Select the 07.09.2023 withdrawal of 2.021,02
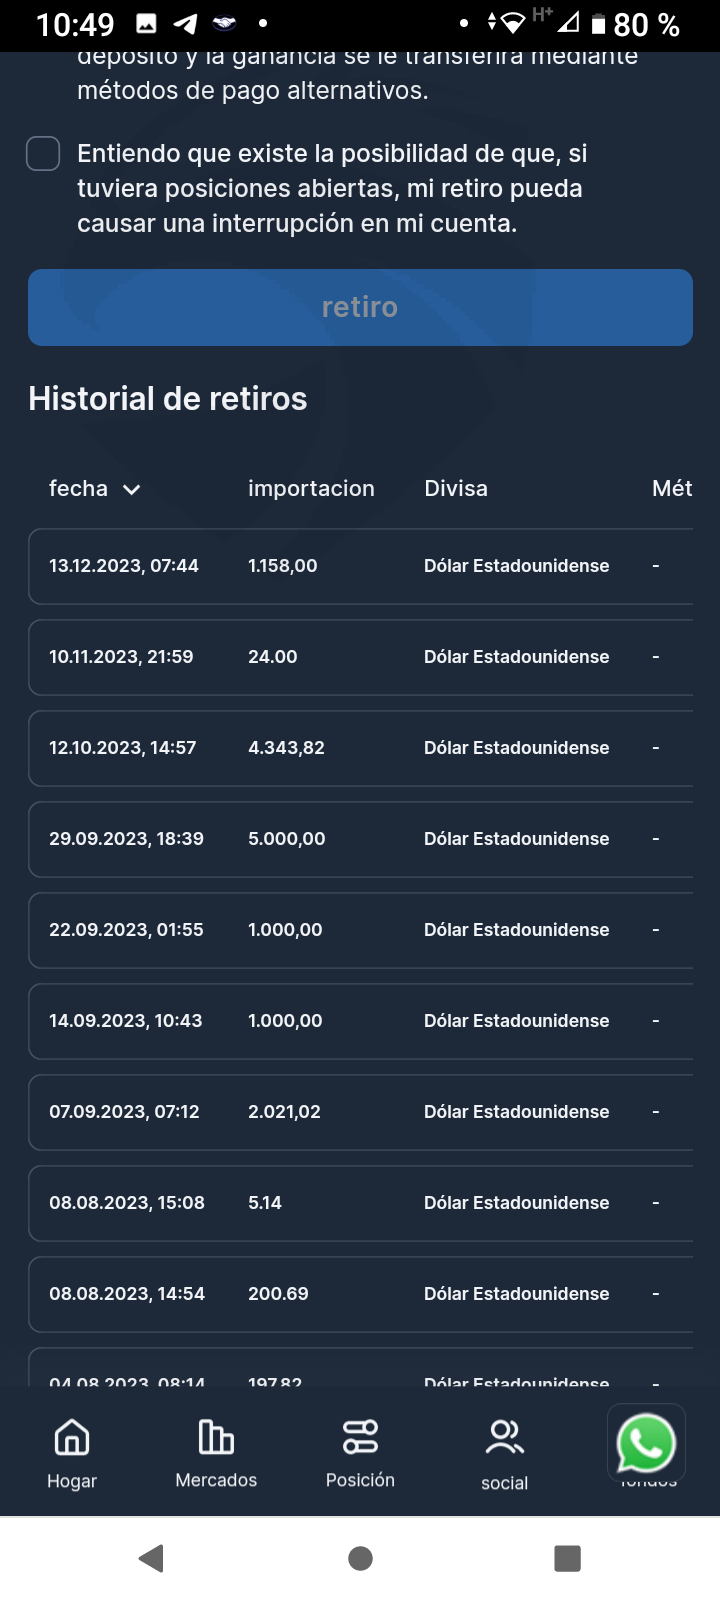This screenshot has height=1600, width=720. click(x=360, y=1112)
